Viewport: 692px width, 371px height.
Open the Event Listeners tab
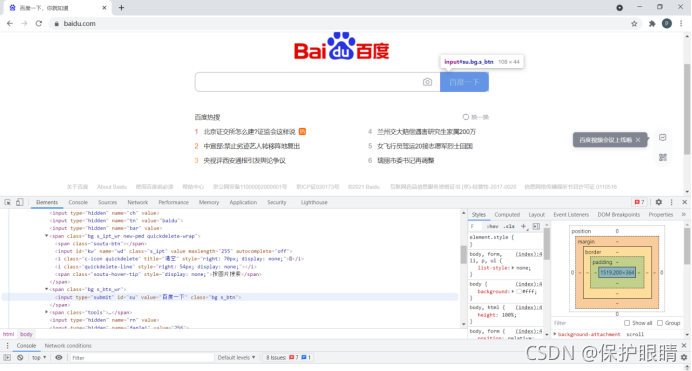[571, 214]
